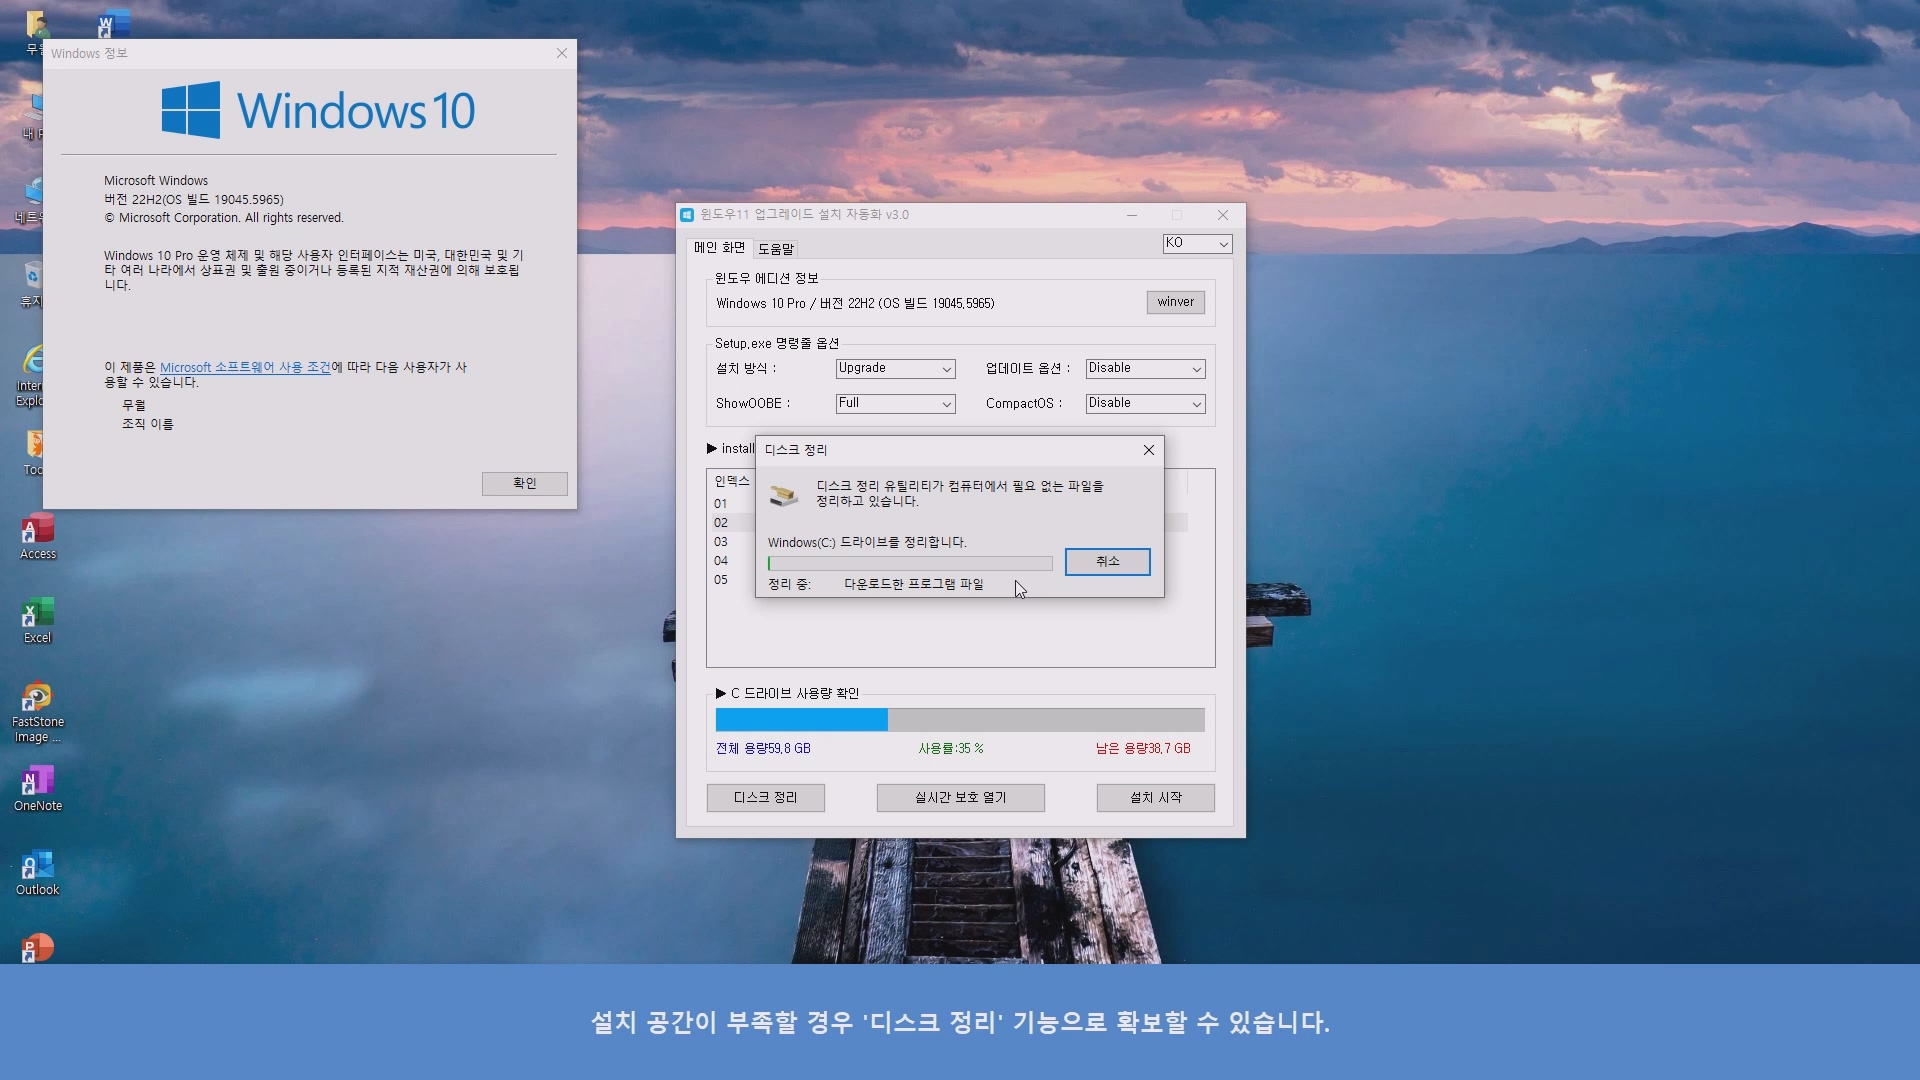The width and height of the screenshot is (1920, 1080).
Task: Open the KO language dropdown
Action: coord(1197,244)
